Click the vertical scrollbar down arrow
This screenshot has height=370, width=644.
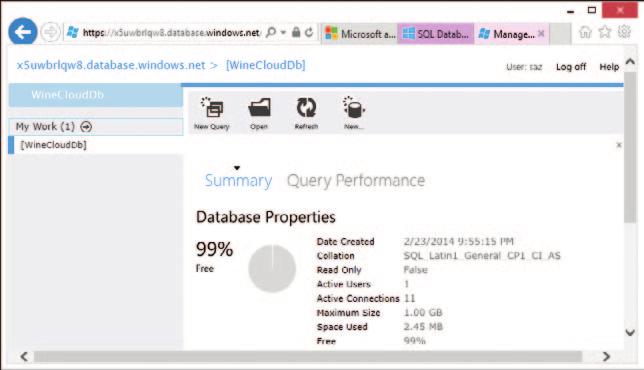(x=630, y=332)
